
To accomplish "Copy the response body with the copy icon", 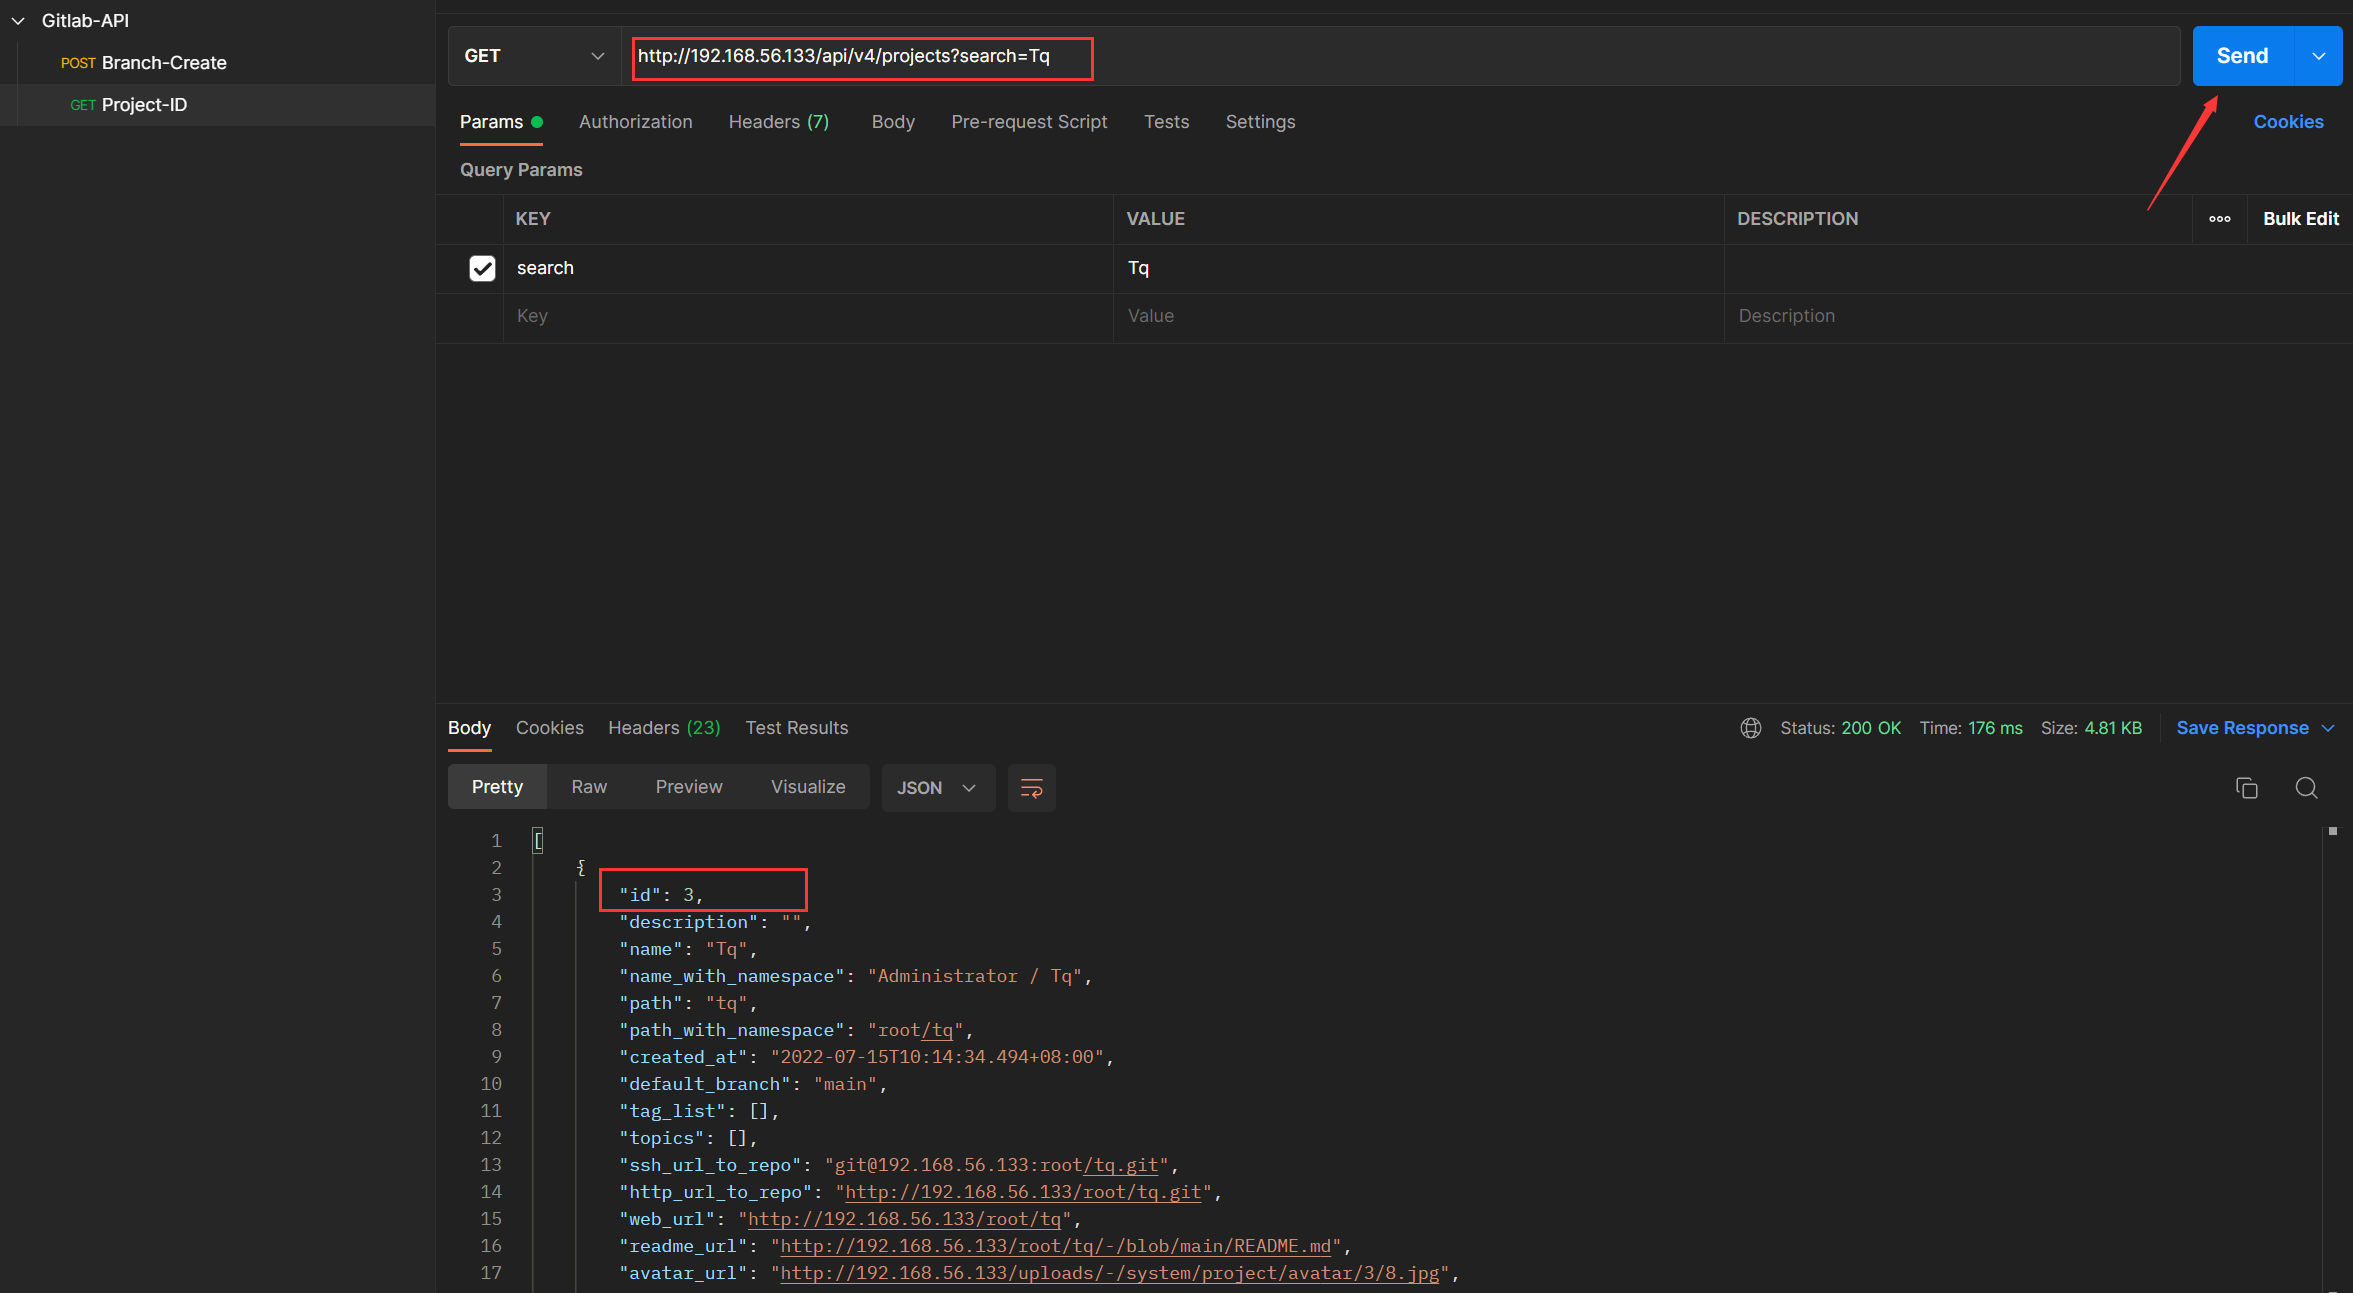I will [2246, 788].
